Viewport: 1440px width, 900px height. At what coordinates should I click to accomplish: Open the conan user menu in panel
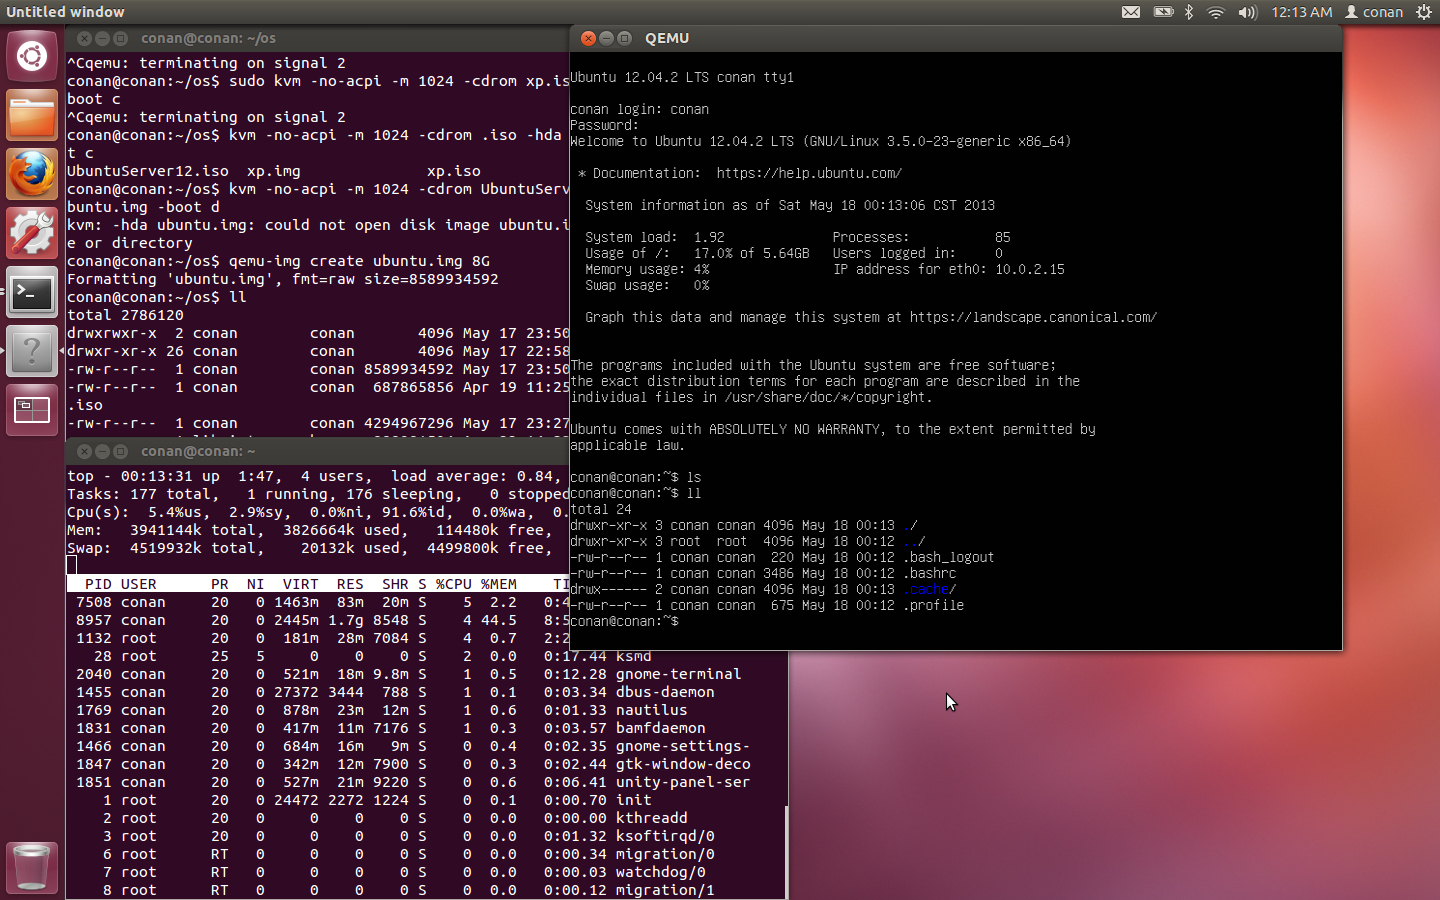(1374, 12)
